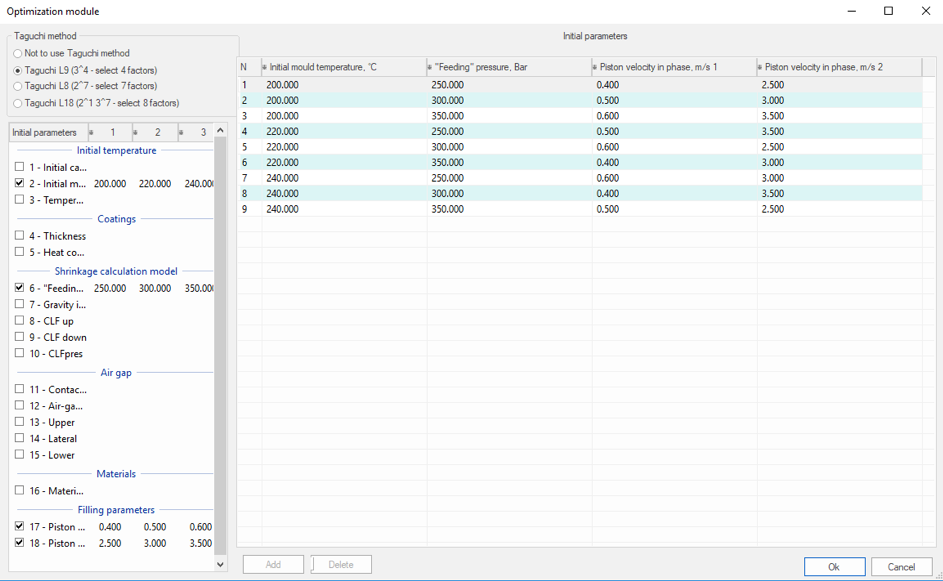The image size is (943, 581).
Task: Enable '14 - Lateral' checkbox
Action: tap(19, 438)
